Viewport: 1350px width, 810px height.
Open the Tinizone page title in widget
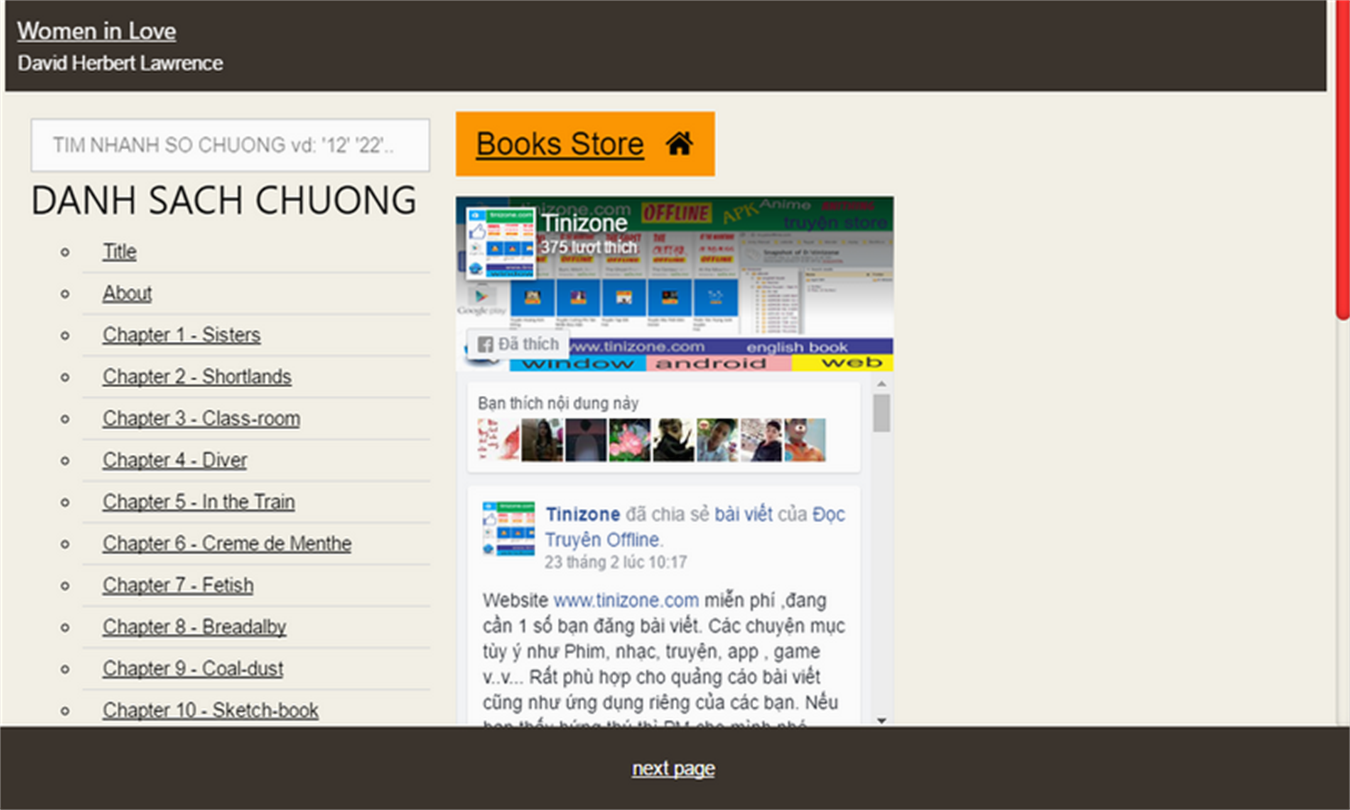pyautogui.click(x=584, y=223)
